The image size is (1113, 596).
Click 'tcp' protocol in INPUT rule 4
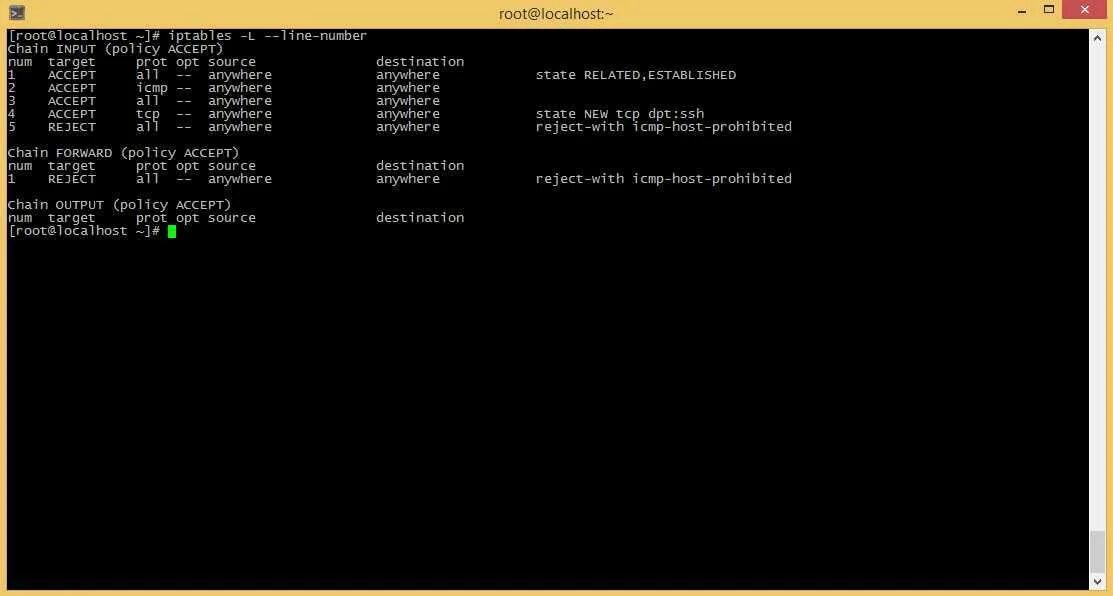click(148, 114)
